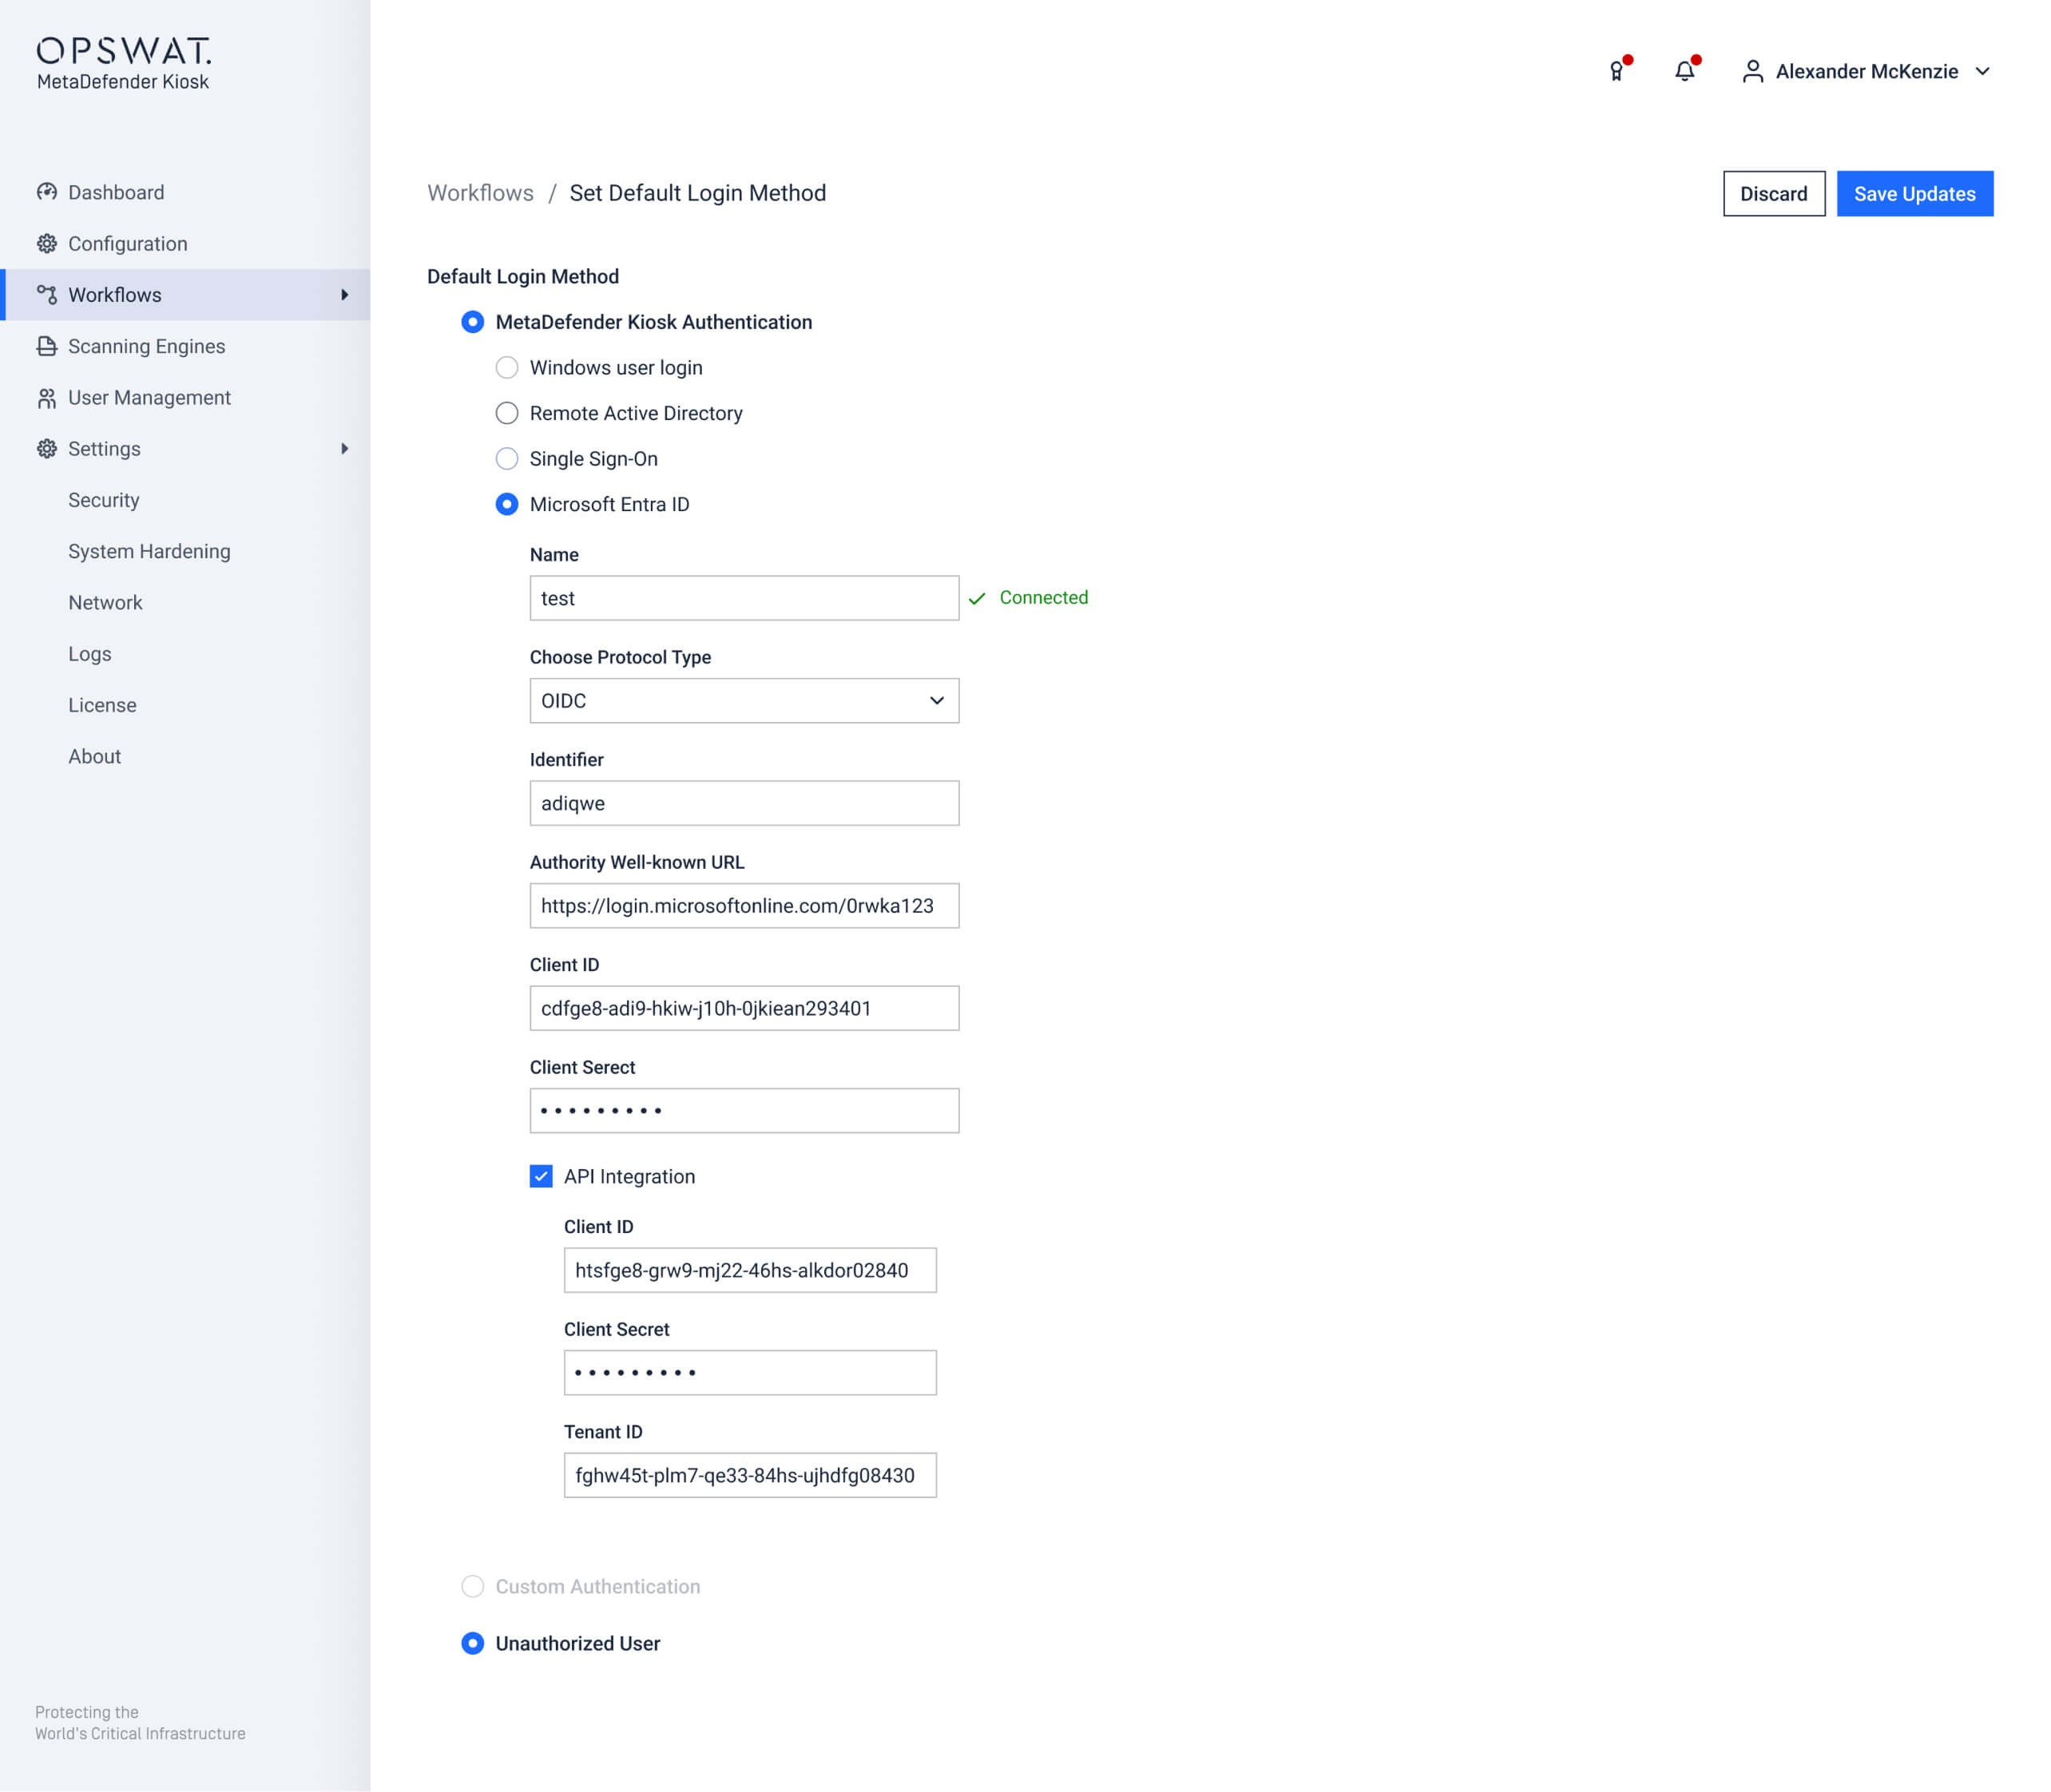The height and width of the screenshot is (1792, 2051).
Task: Click inside the Name field containing test
Action: [x=743, y=598]
